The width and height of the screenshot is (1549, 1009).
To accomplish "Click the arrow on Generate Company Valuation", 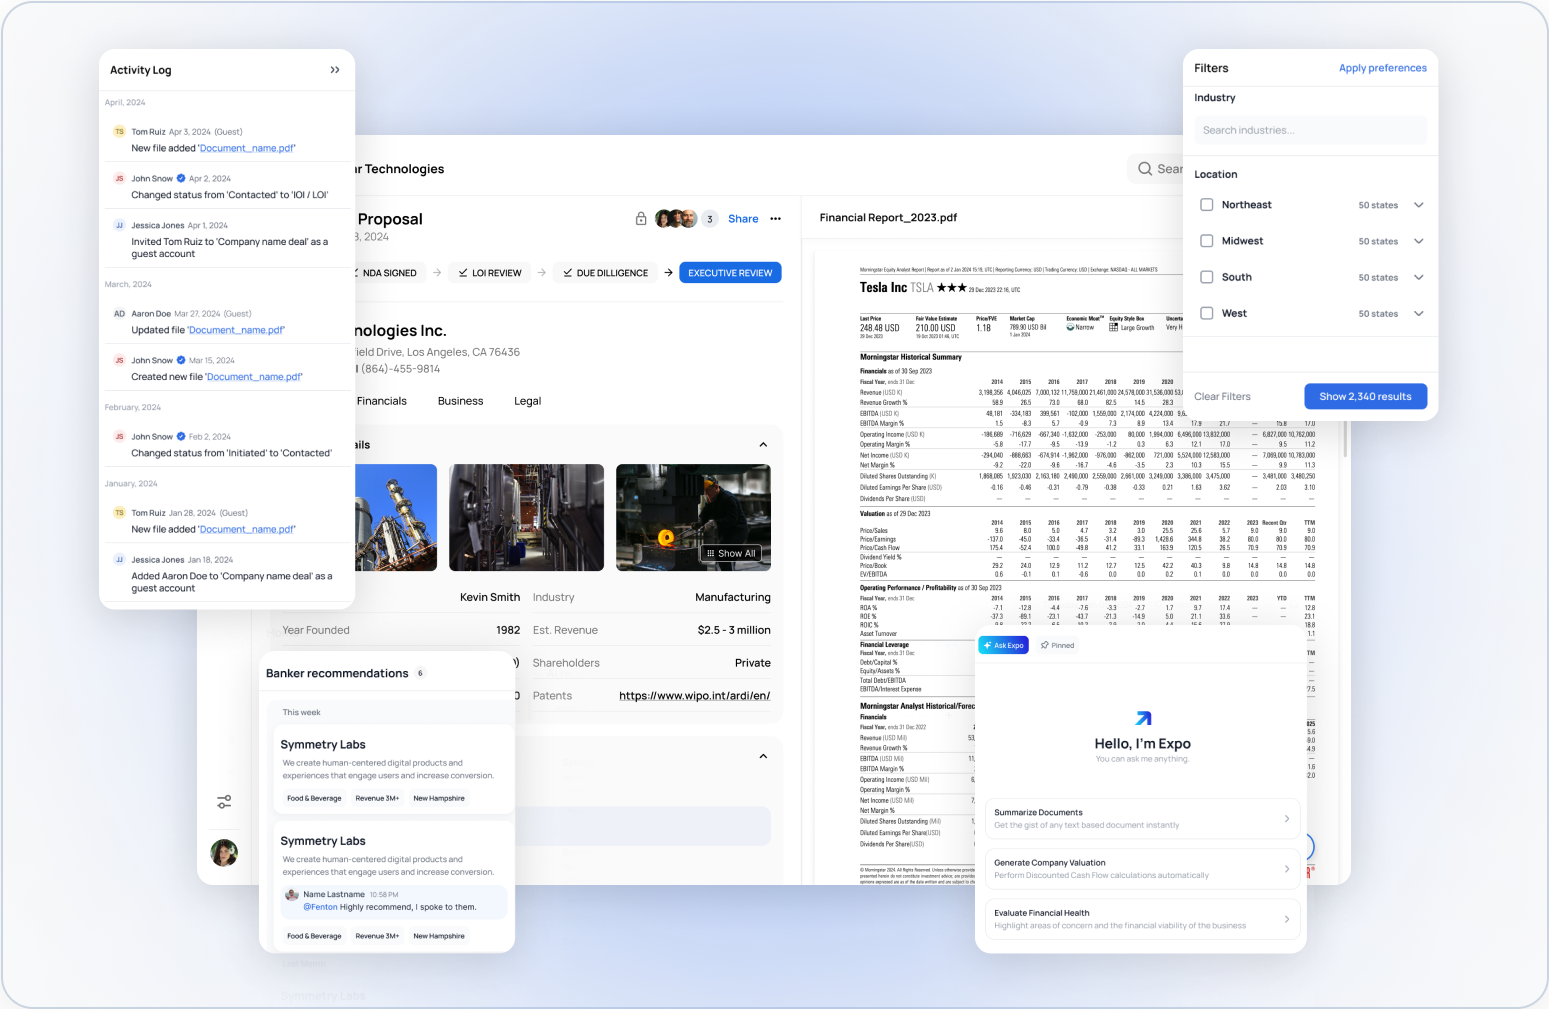I will (1287, 868).
